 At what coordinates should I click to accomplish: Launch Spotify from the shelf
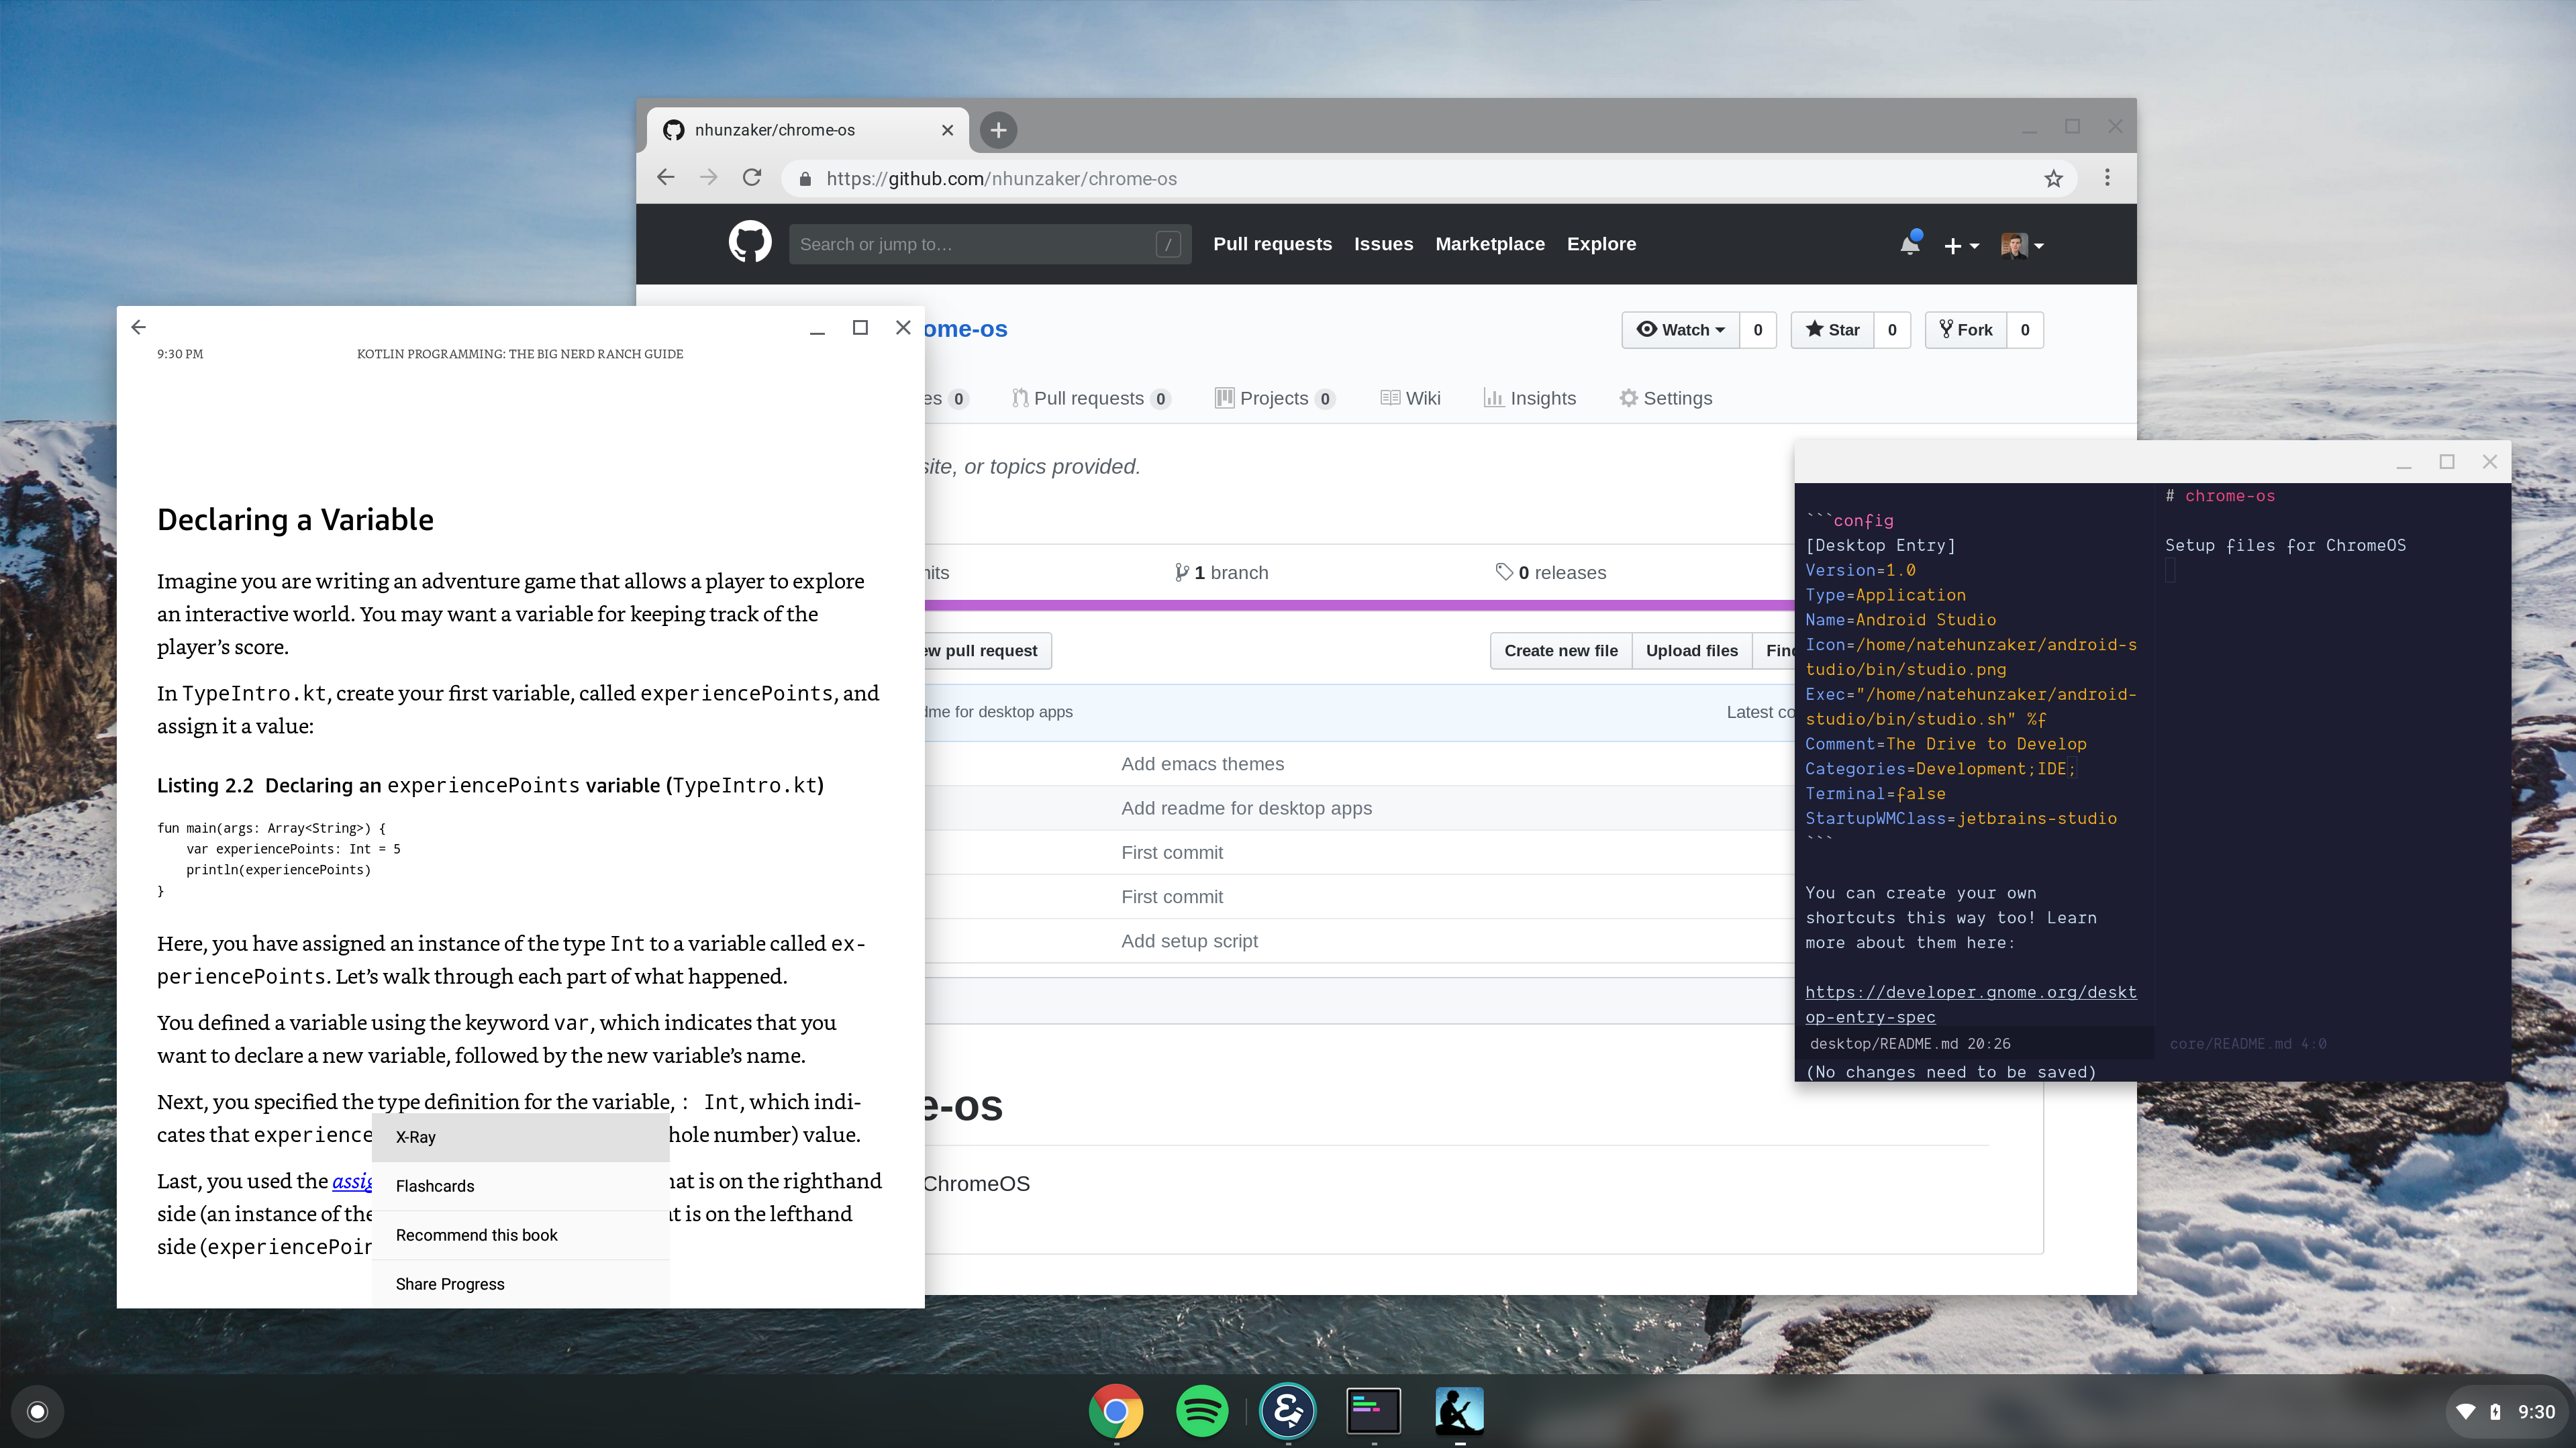click(x=1201, y=1411)
